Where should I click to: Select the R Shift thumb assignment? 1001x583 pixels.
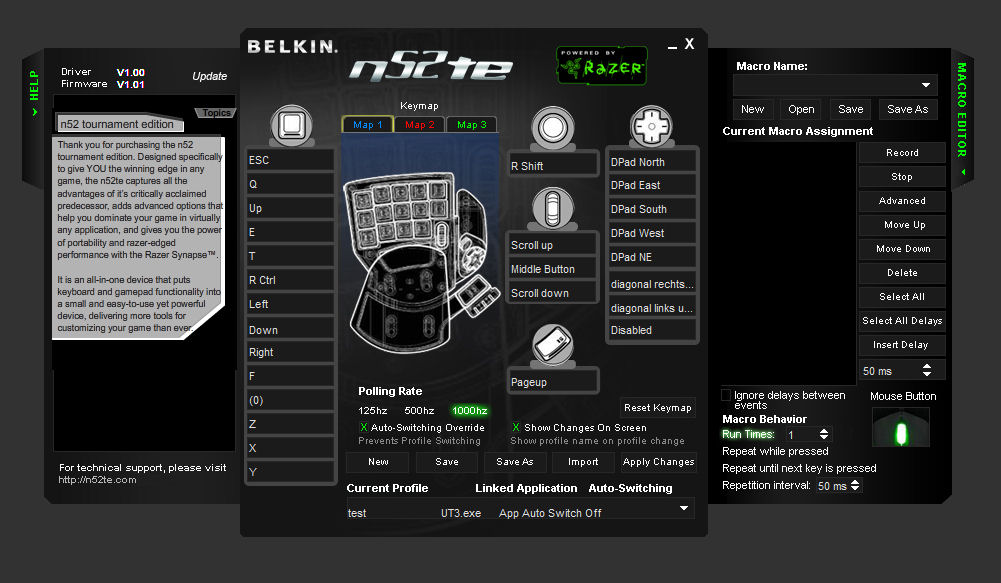coord(553,165)
